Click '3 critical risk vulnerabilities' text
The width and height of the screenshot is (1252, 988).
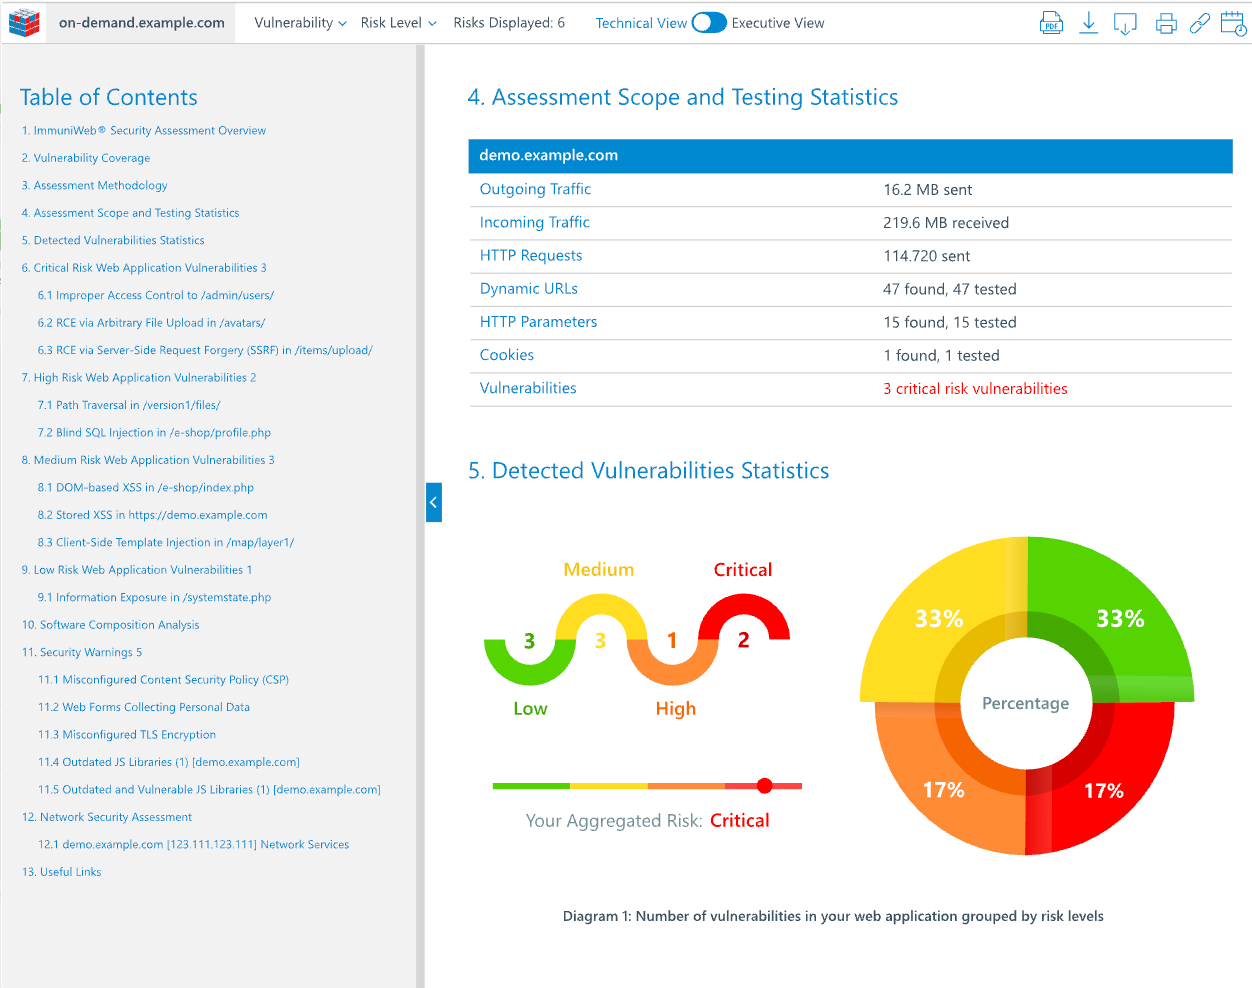point(975,389)
